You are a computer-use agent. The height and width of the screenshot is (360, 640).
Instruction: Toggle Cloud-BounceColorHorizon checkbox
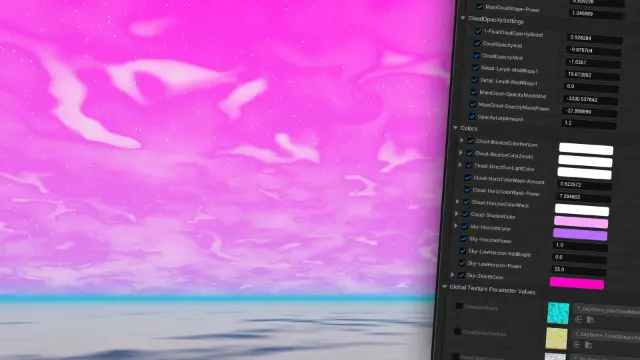470,141
